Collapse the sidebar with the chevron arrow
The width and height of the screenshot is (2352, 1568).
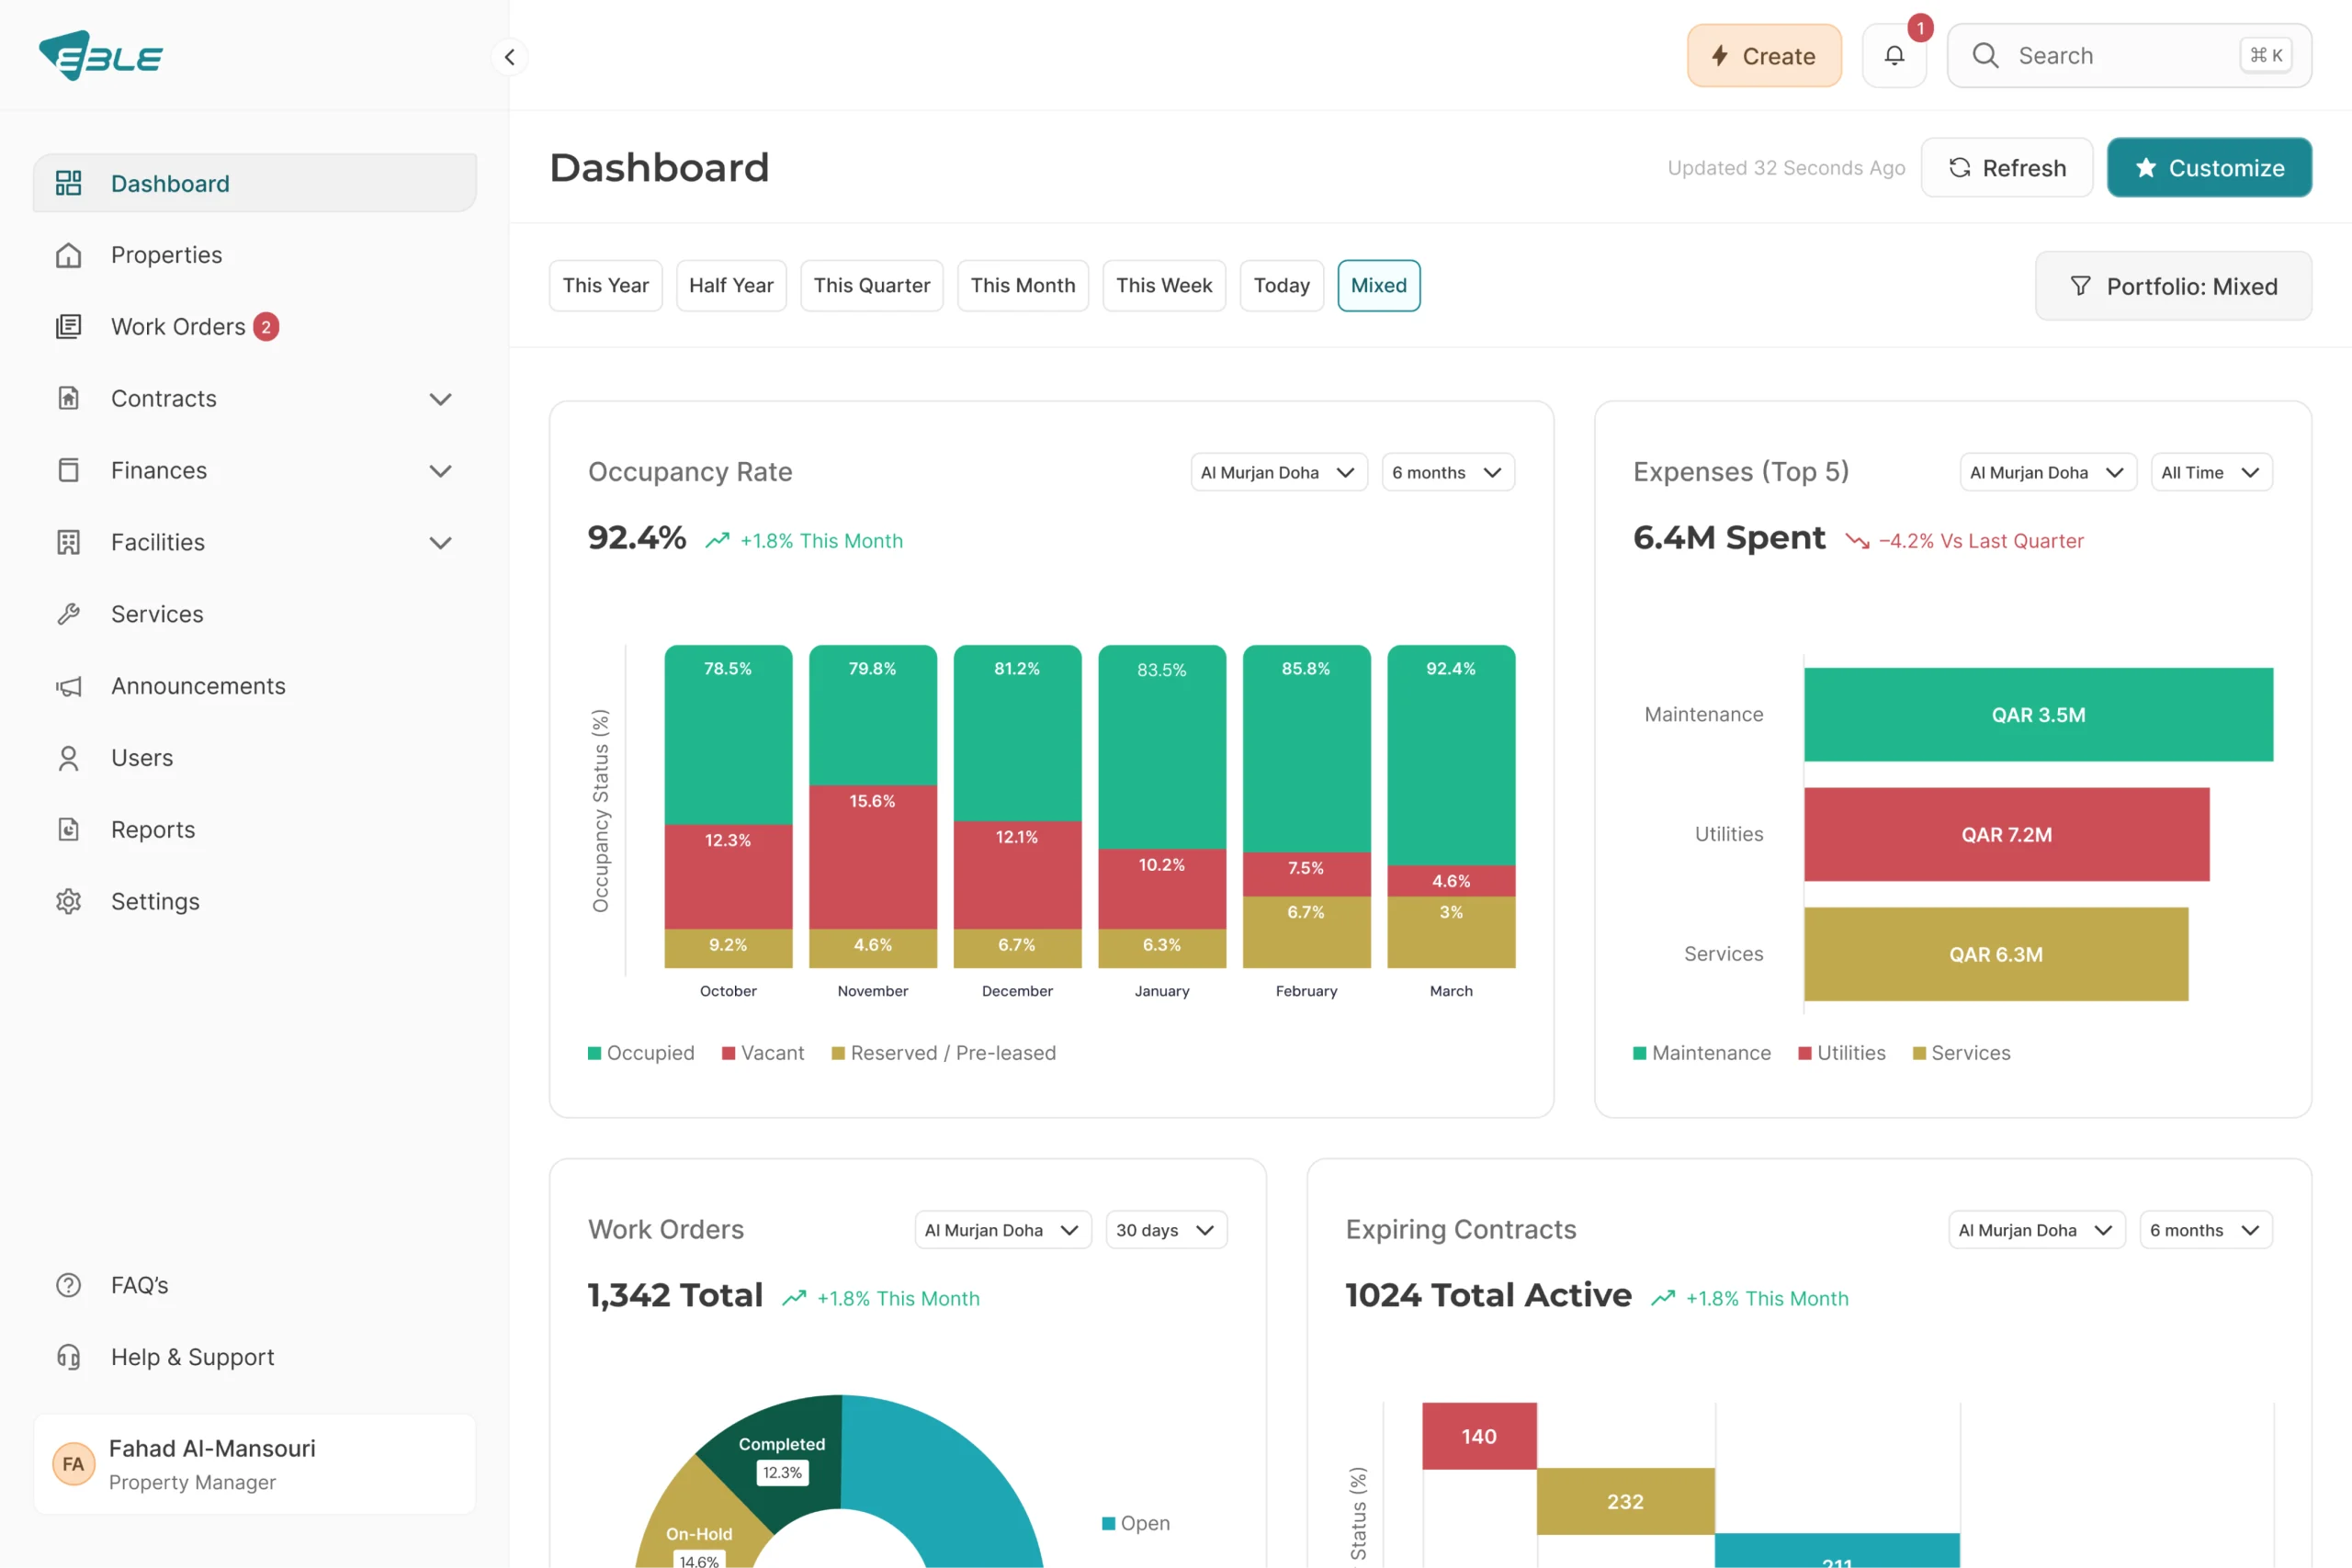coord(510,57)
